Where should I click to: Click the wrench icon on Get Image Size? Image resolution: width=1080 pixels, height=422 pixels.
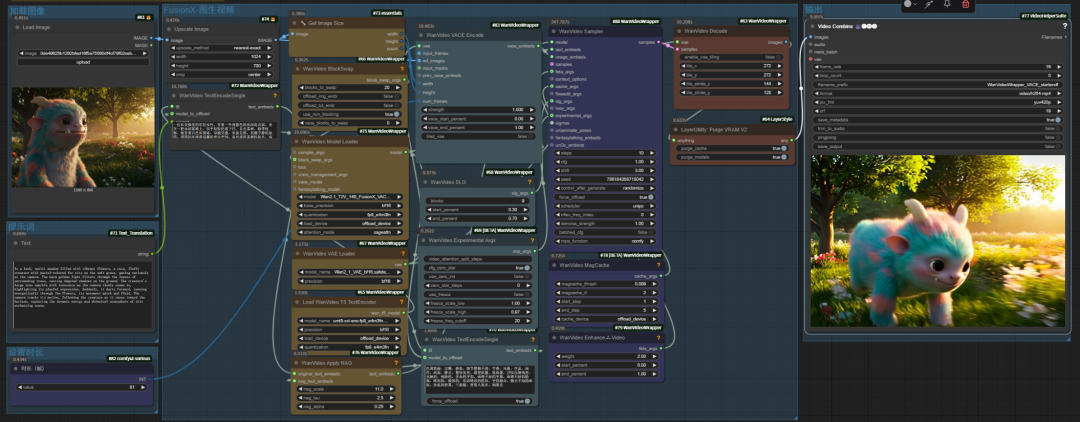pyautogui.click(x=303, y=23)
